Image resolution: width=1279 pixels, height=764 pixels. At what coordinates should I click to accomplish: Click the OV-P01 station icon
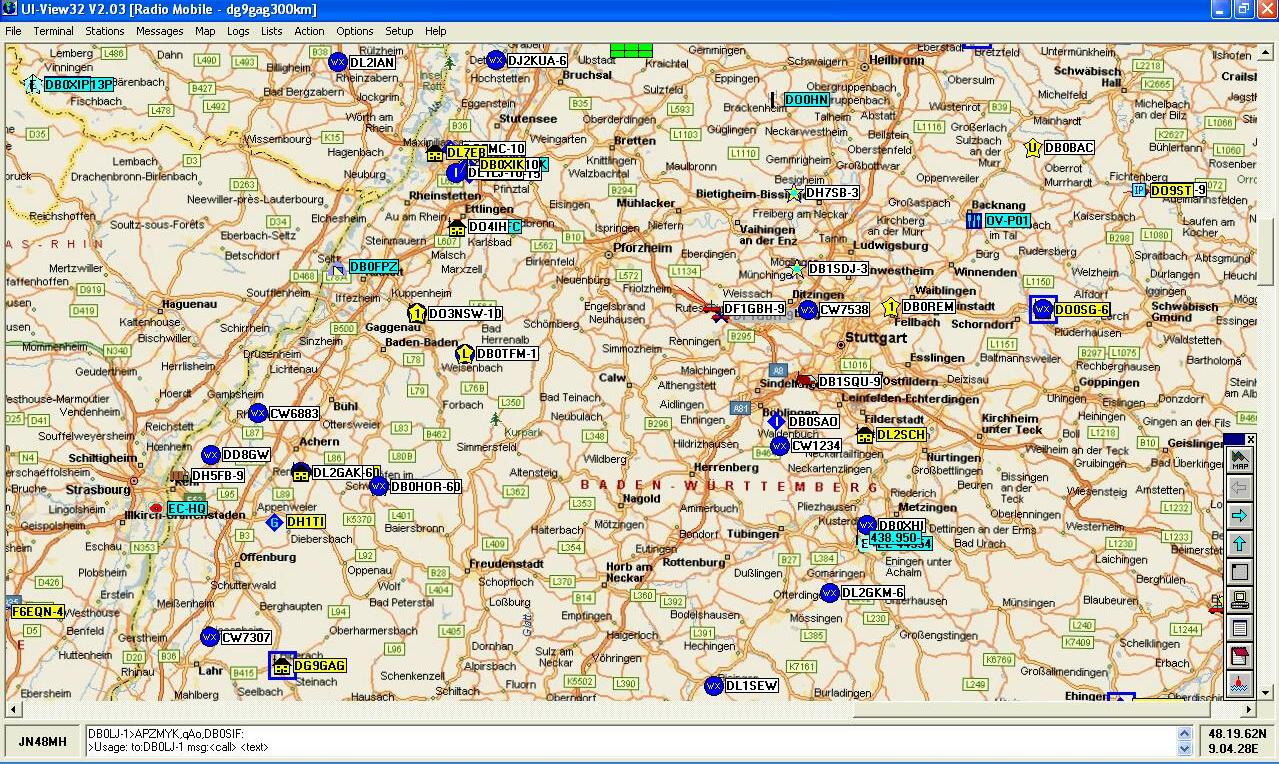pyautogui.click(x=975, y=220)
